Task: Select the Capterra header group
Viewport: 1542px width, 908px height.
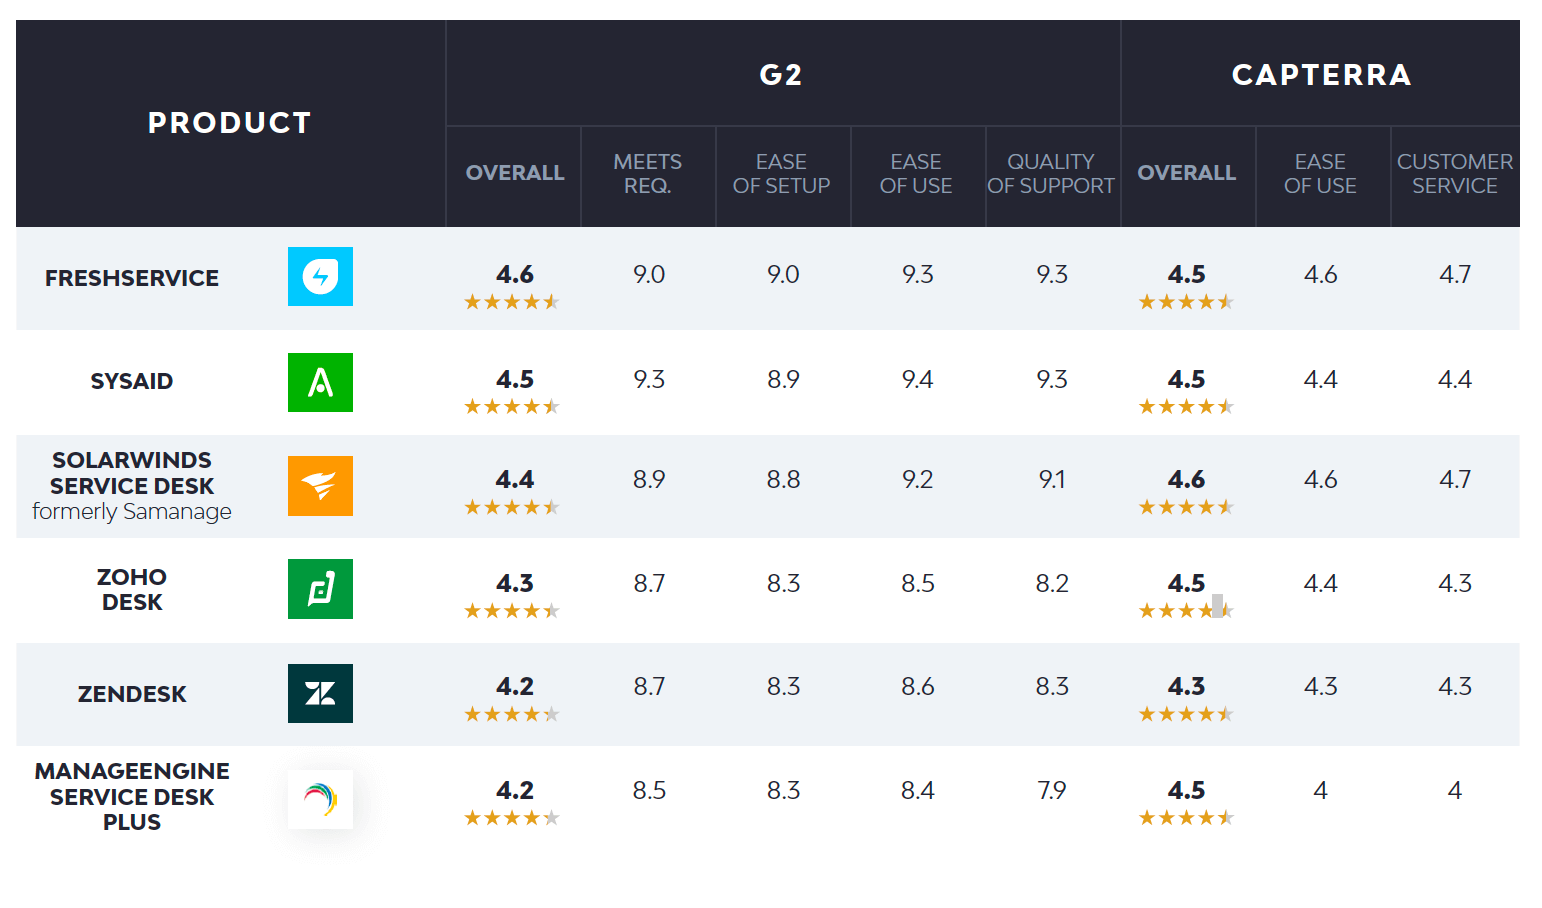Action: [x=1321, y=75]
